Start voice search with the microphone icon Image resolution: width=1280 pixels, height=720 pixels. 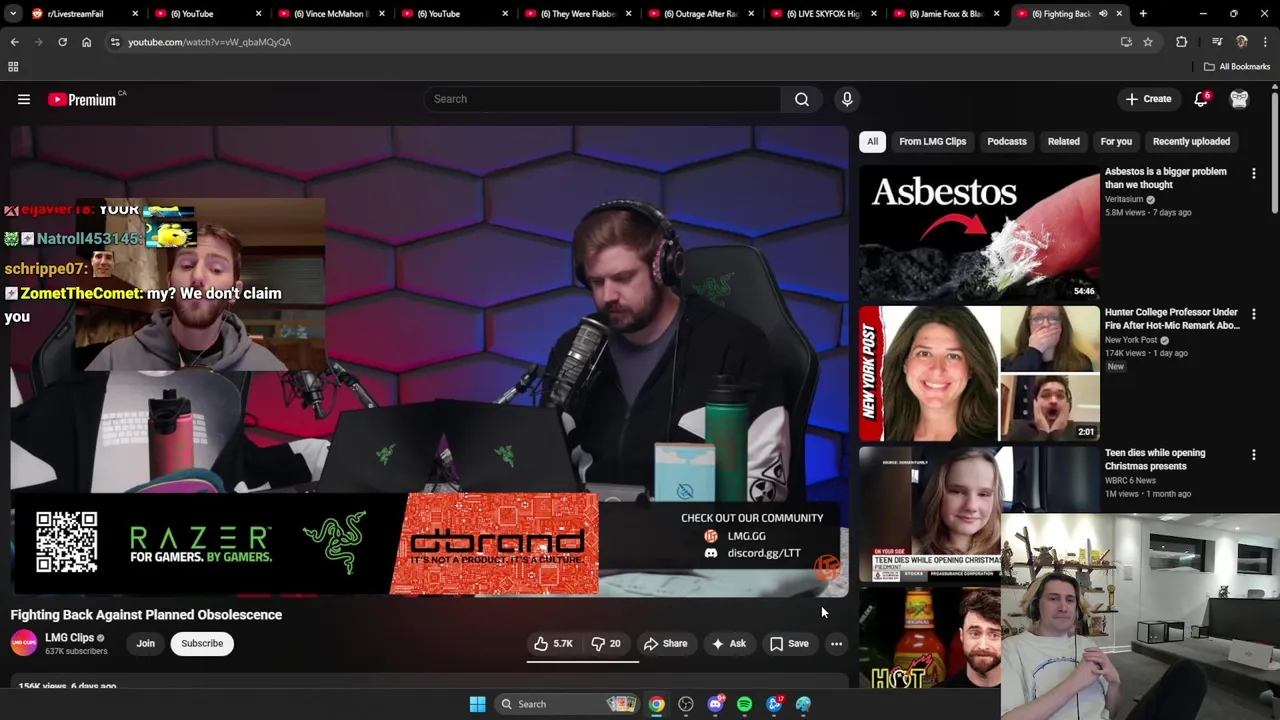pyautogui.click(x=847, y=99)
